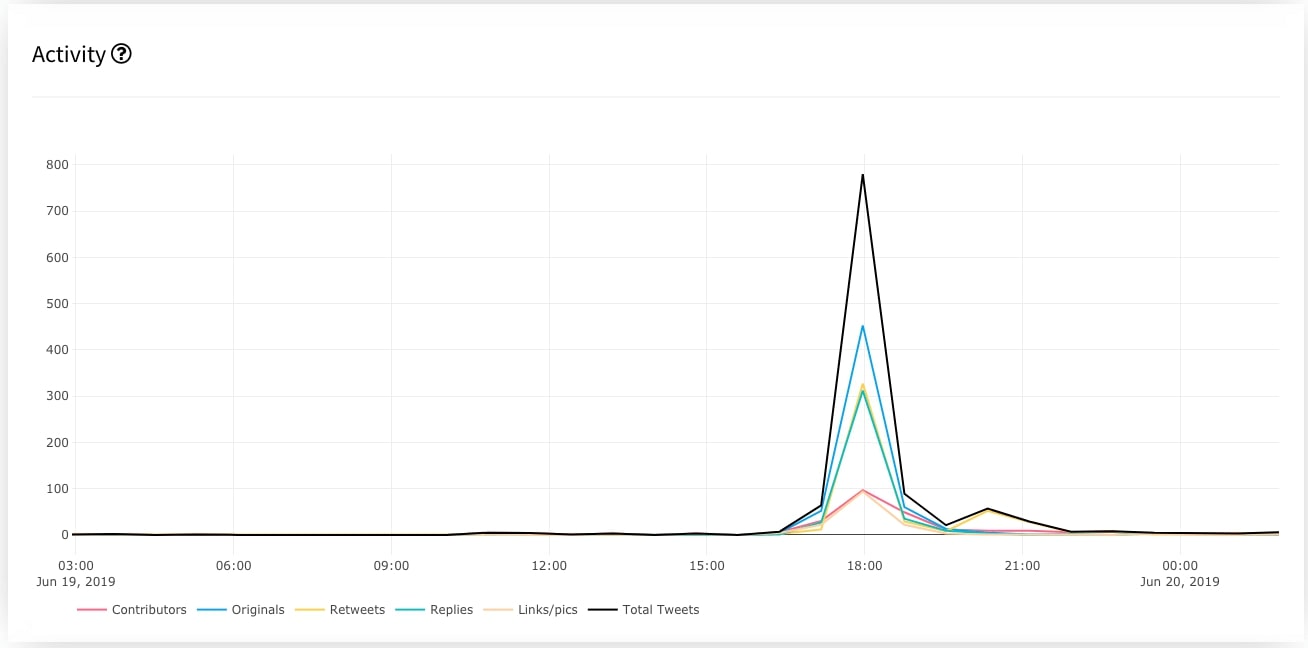Viewport: 1308px width, 648px height.
Task: Click the help icon next to Activity
Action: pos(122,54)
